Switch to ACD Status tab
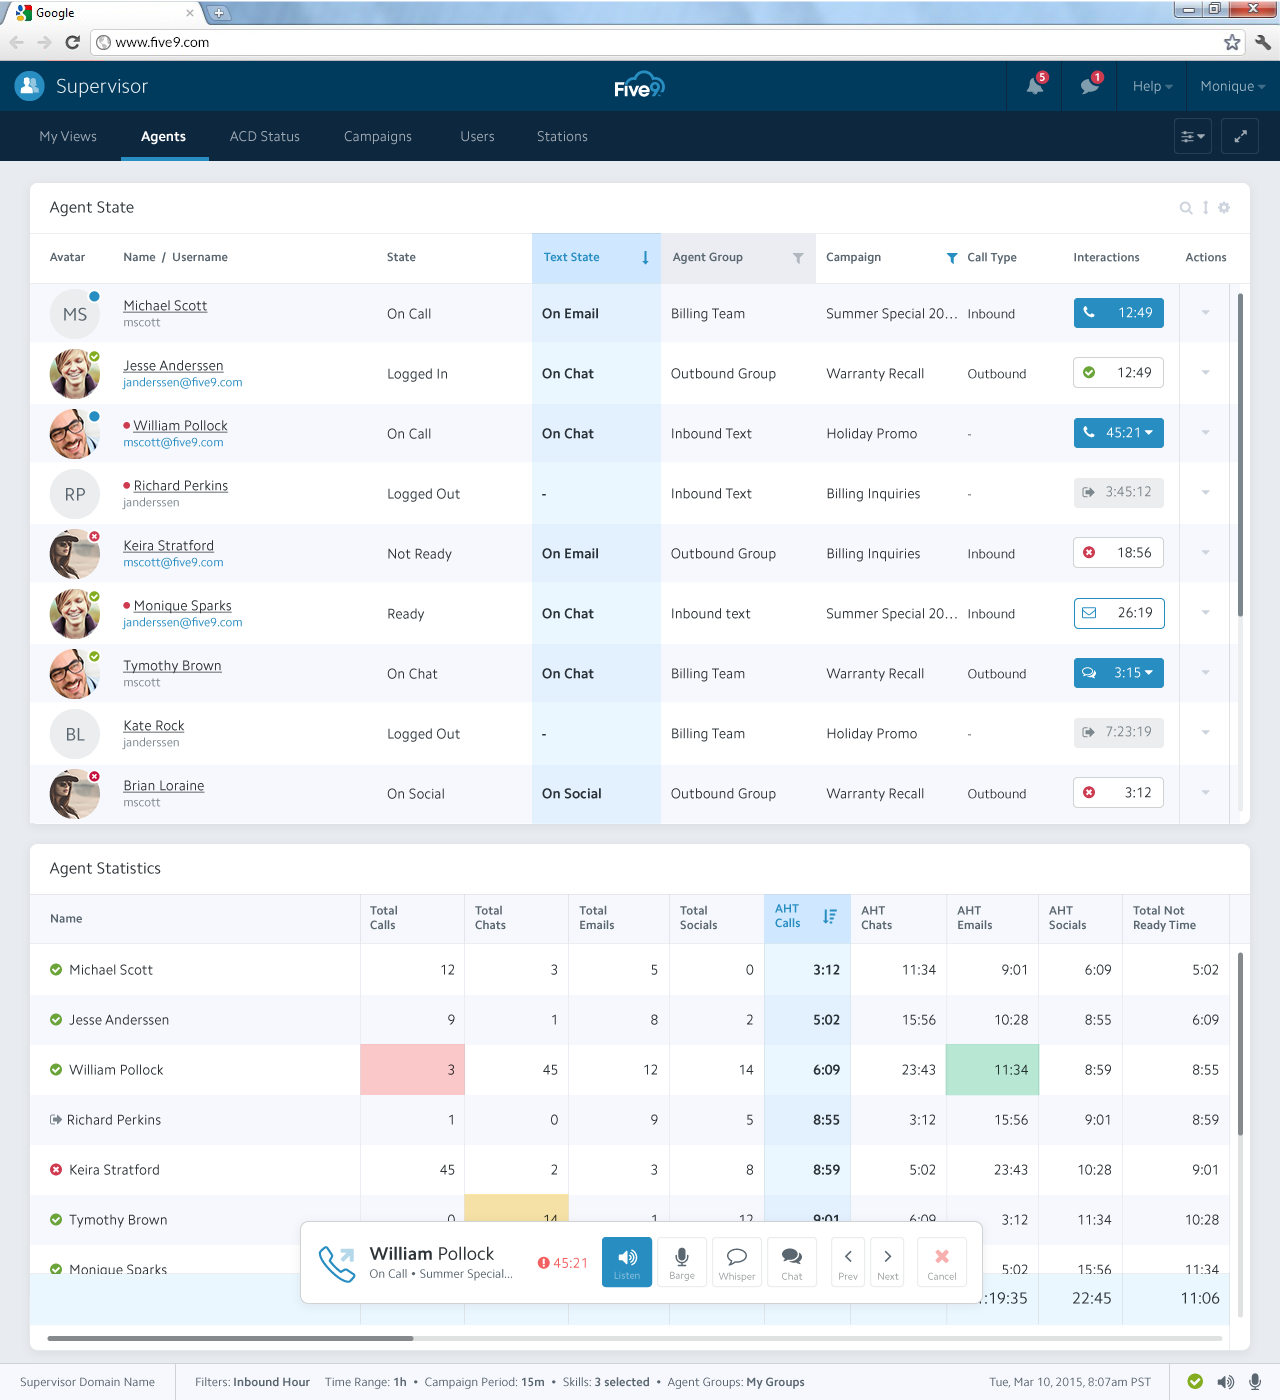The image size is (1280, 1400). pos(265,136)
